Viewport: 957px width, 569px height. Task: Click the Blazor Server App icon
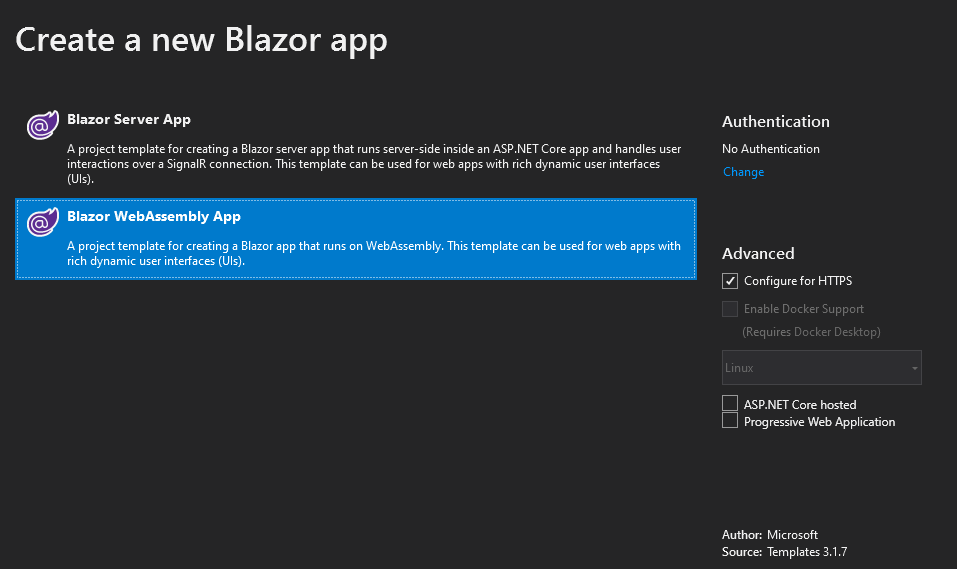coord(43,125)
